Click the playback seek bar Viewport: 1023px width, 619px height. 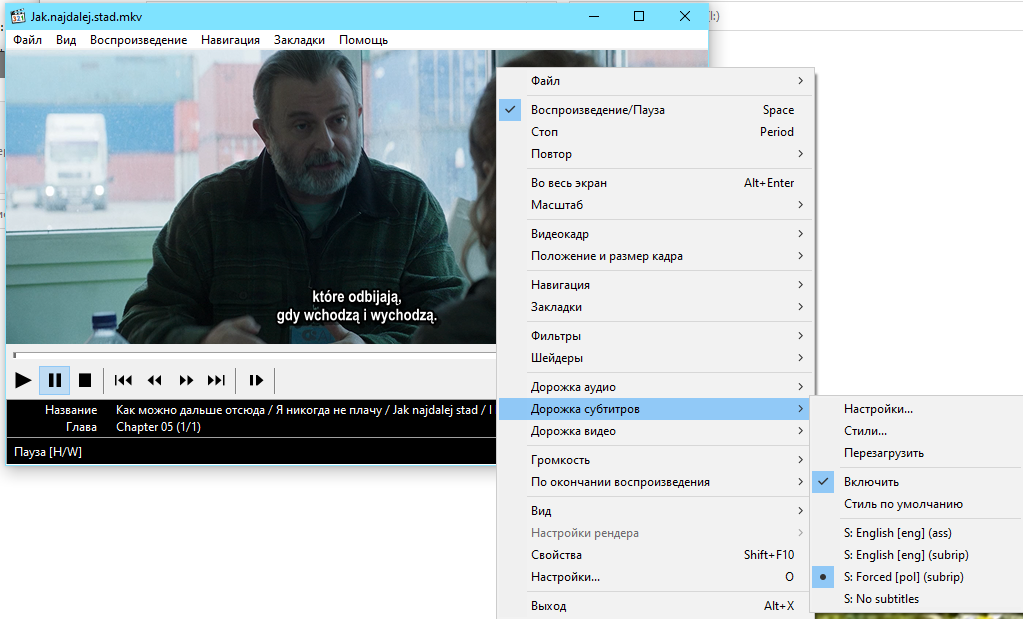(x=250, y=355)
